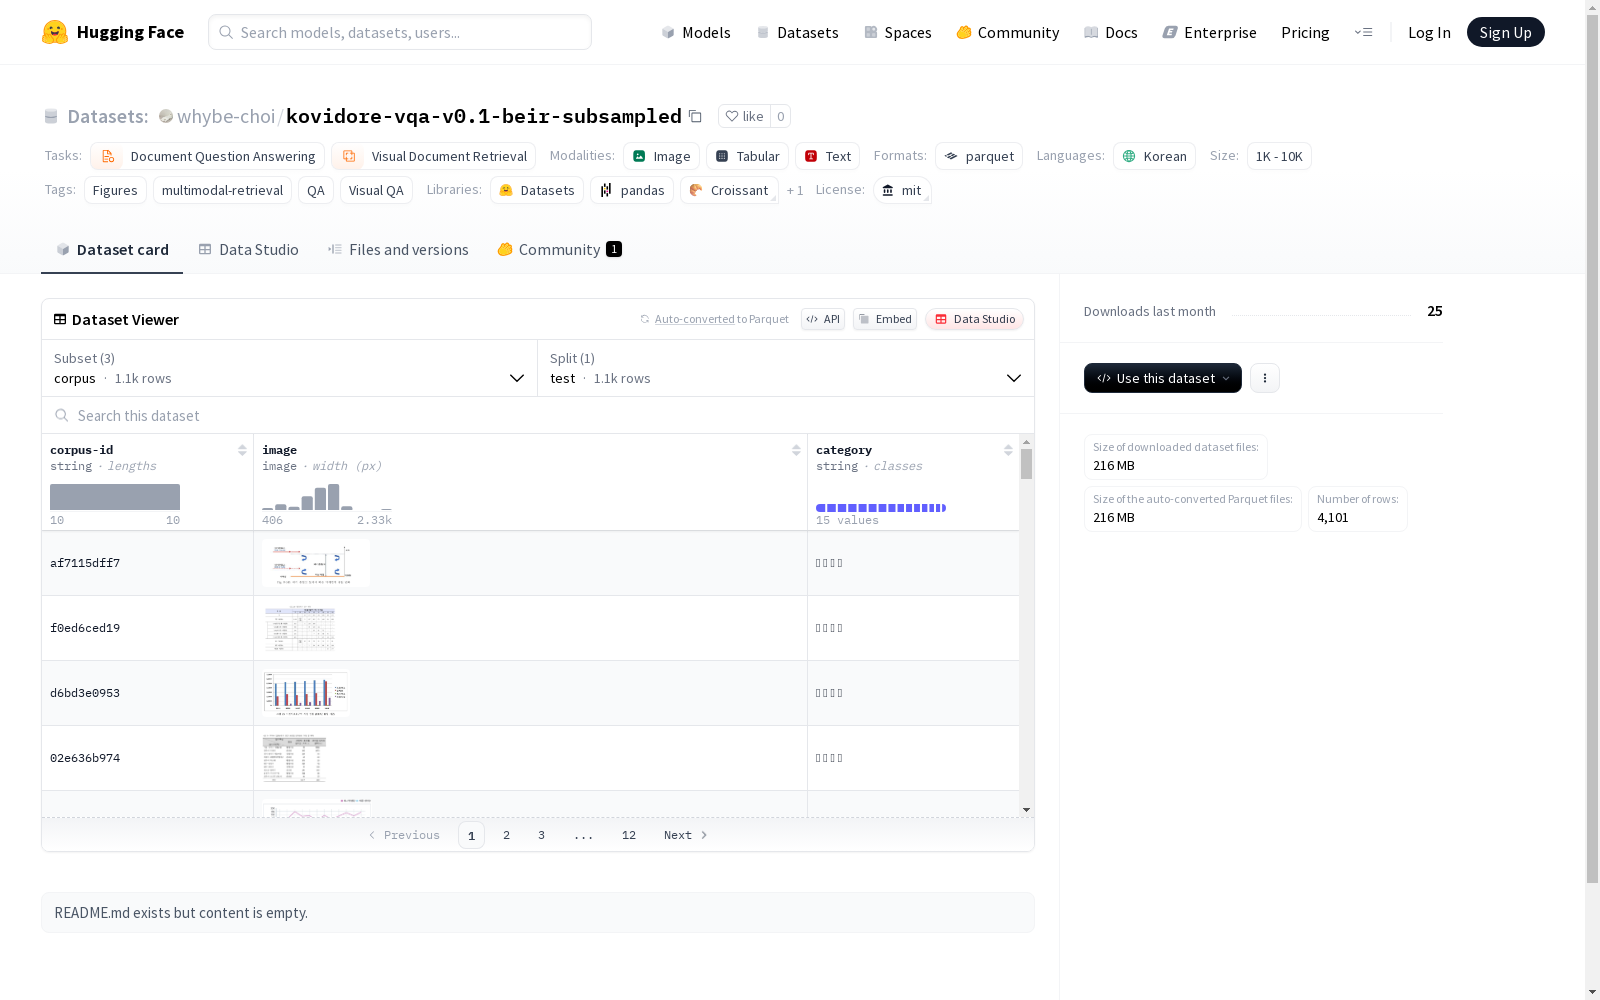
Task: Open the three-dot more options button
Action: 1265,378
